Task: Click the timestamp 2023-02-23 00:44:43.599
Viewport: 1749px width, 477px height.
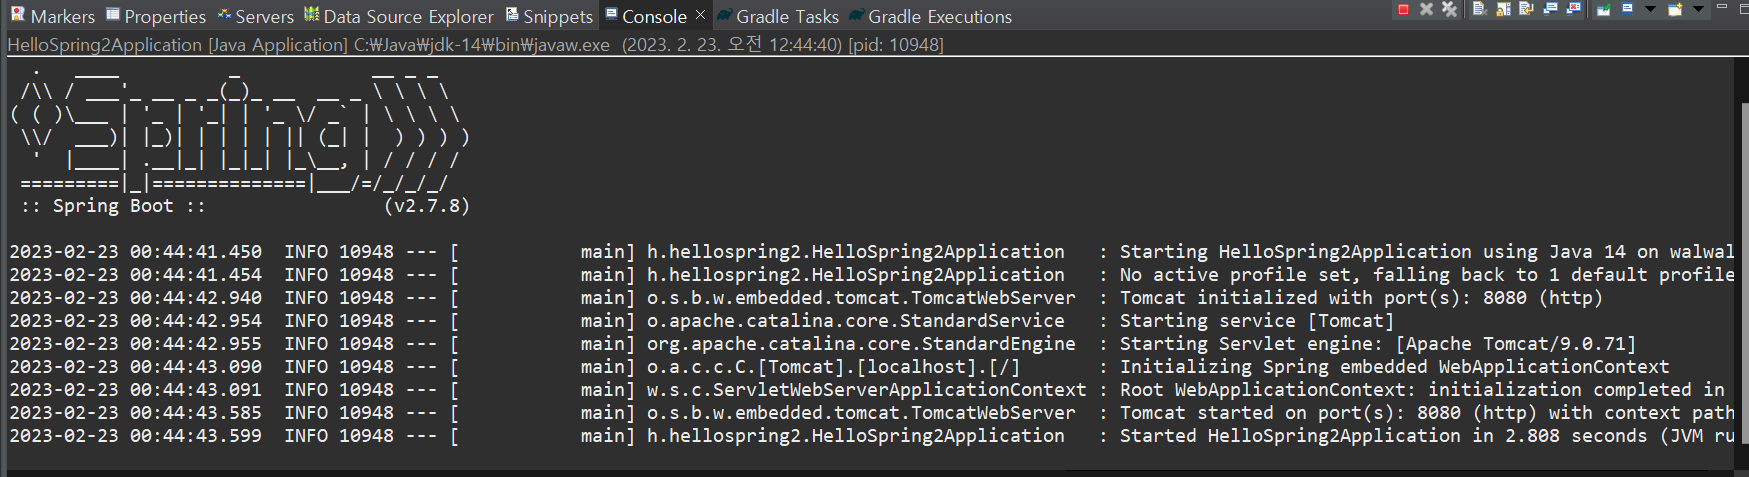Action: coord(136,436)
